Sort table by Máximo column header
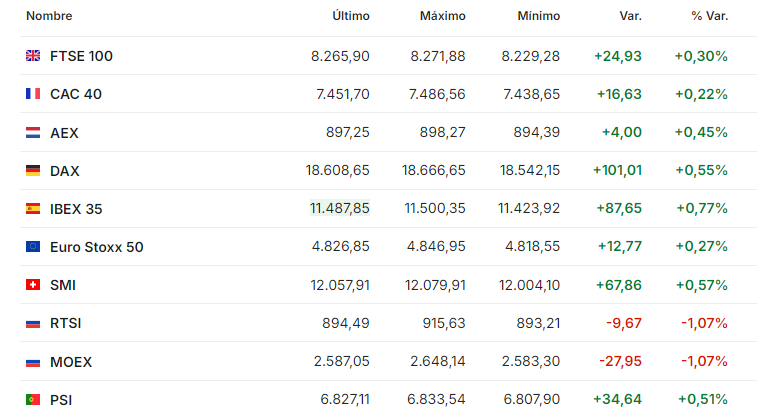Viewport: 757px width, 414px height. coord(443,16)
